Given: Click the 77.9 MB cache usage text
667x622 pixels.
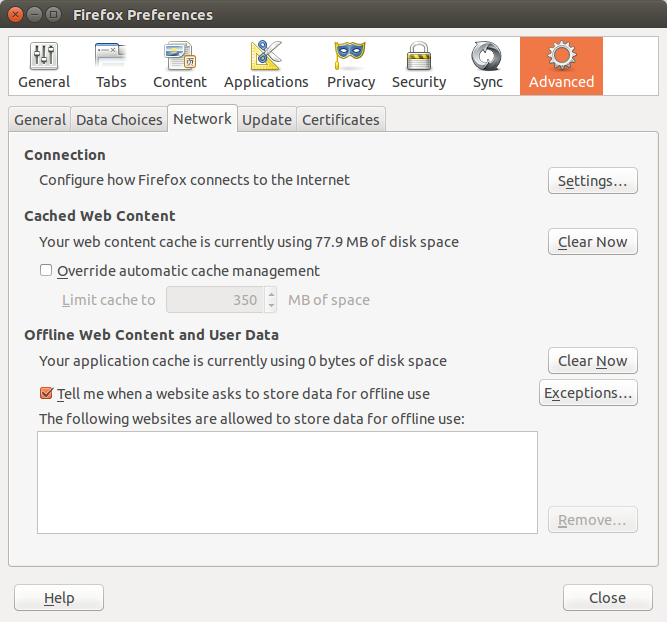Looking at the screenshot, I should click(x=249, y=242).
